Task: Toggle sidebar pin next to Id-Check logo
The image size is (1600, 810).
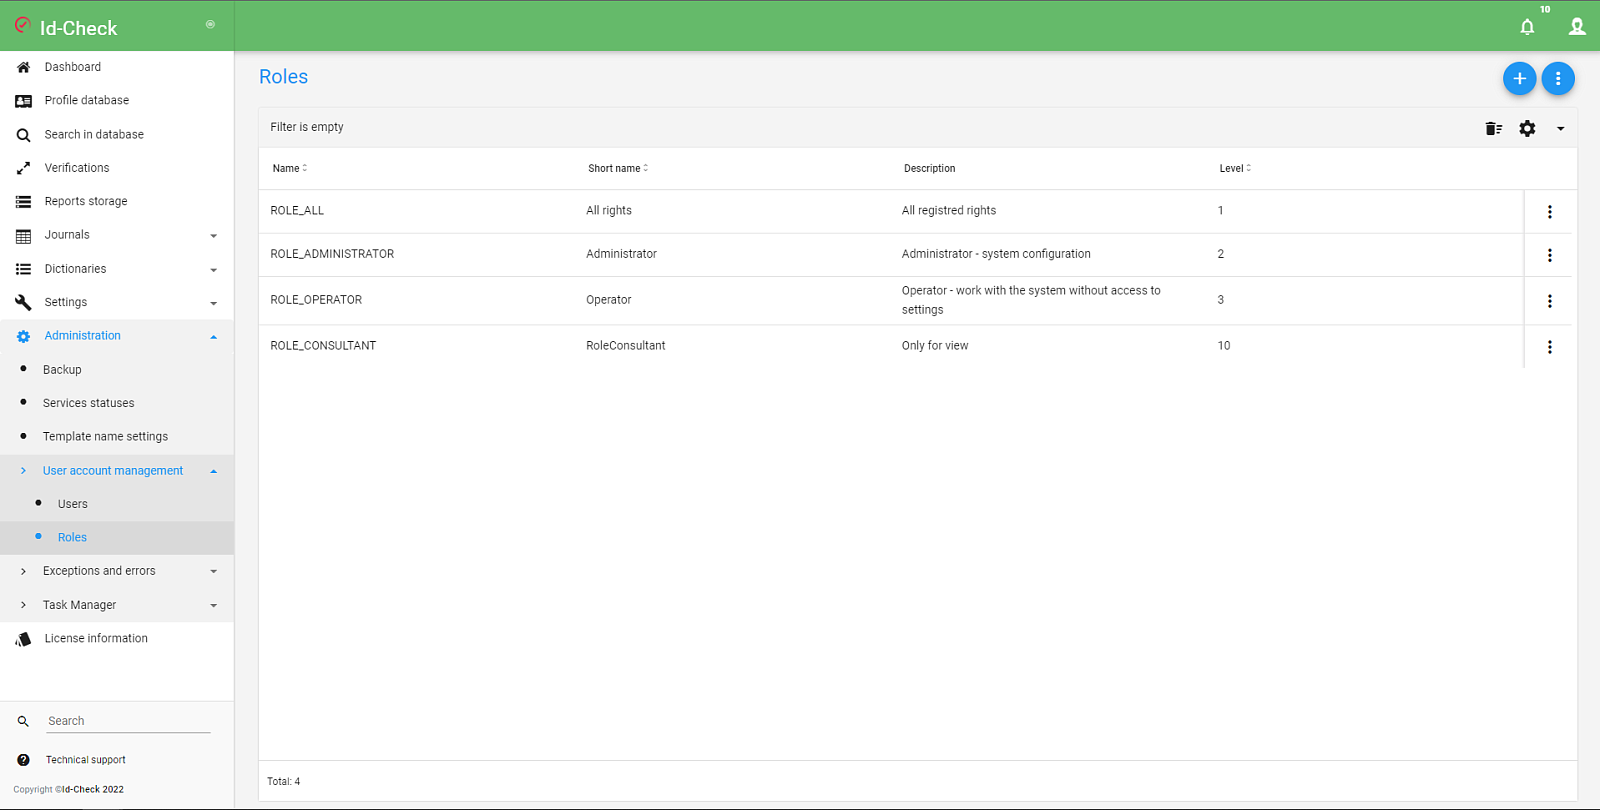Action: (x=210, y=24)
